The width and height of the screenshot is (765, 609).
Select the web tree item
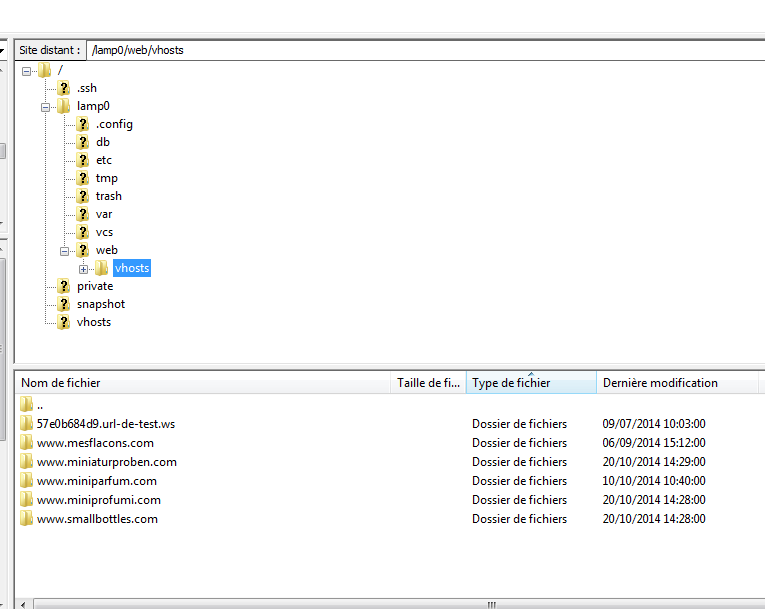pyautogui.click(x=107, y=250)
